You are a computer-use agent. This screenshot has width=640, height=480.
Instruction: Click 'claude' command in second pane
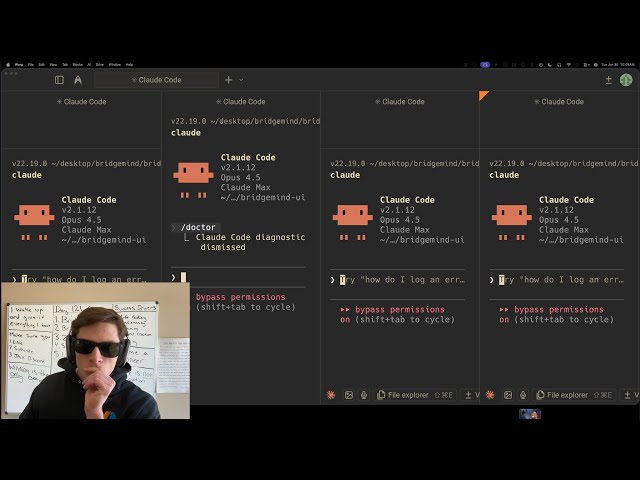click(186, 133)
